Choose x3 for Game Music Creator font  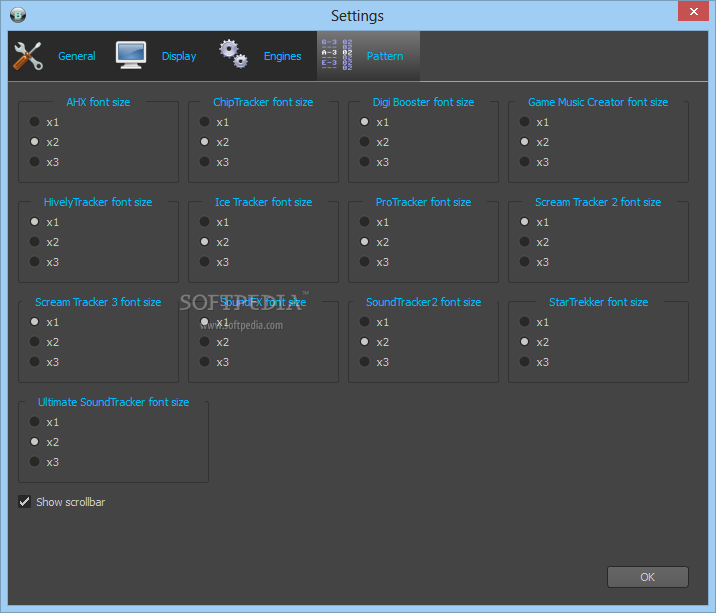pyautogui.click(x=524, y=162)
